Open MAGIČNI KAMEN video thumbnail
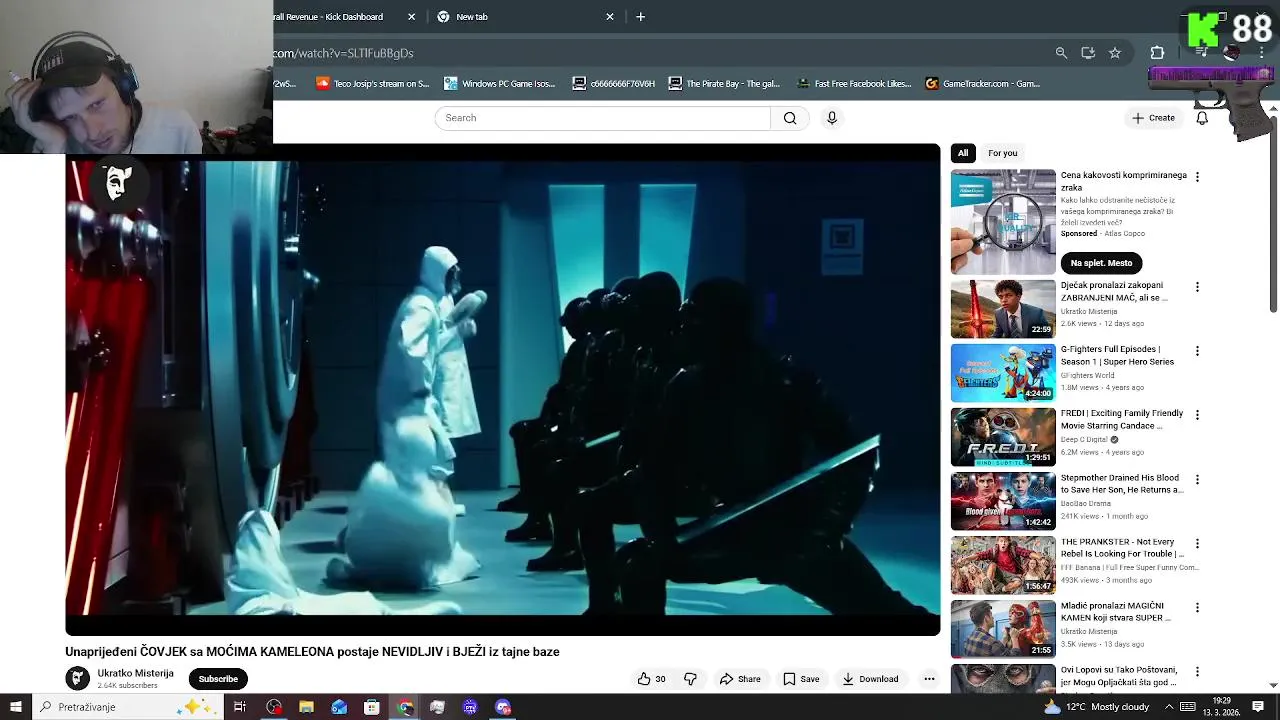Image resolution: width=1280 pixels, height=720 pixels. 1003,629
